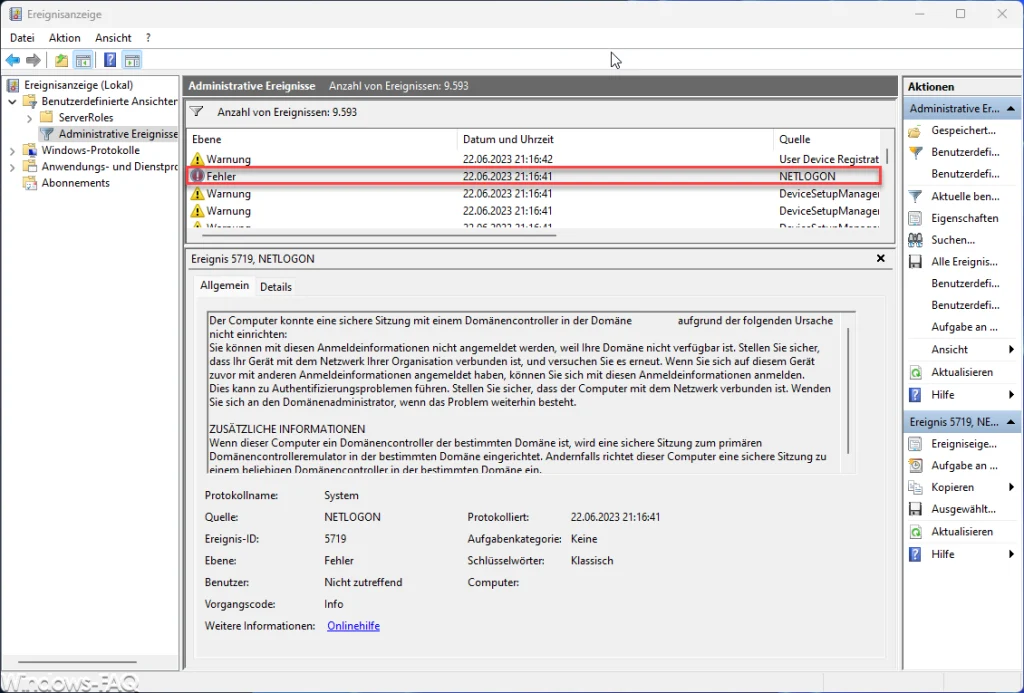Viewport: 1024px width, 693px height.
Task: Click the Schlüsselwörter value Klassisch
Action: click(592, 560)
